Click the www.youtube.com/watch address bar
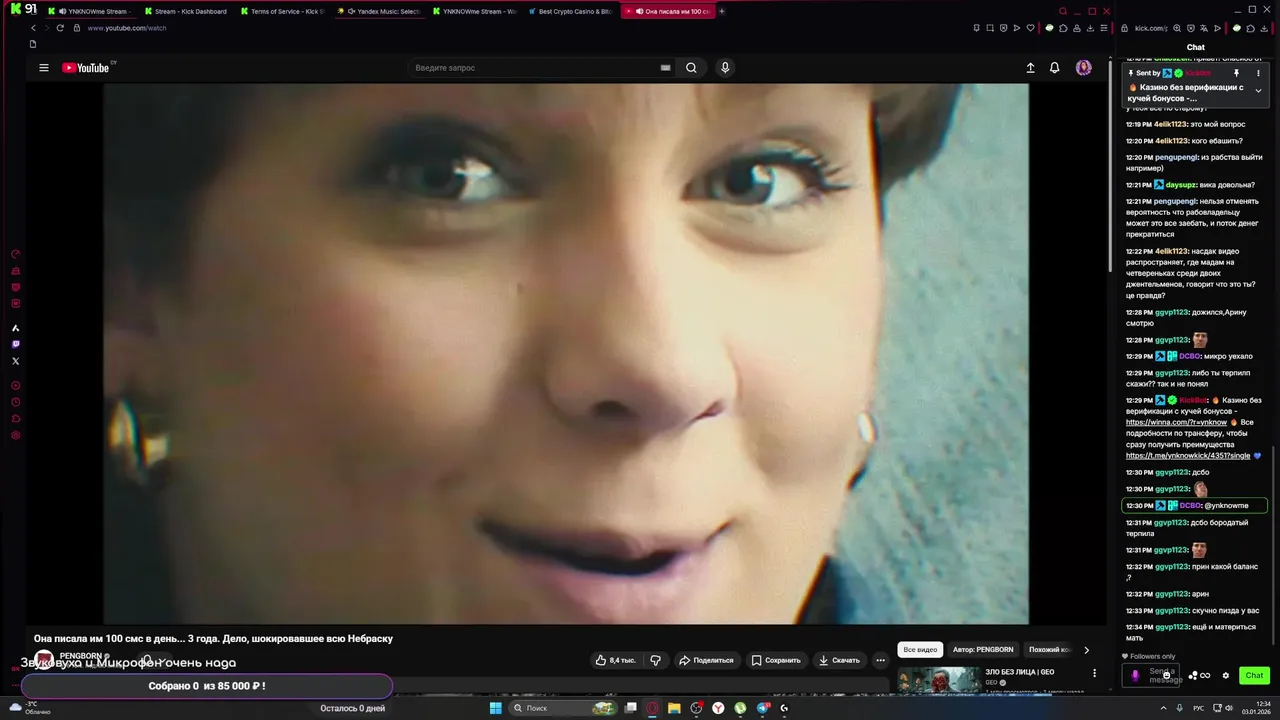 (127, 28)
